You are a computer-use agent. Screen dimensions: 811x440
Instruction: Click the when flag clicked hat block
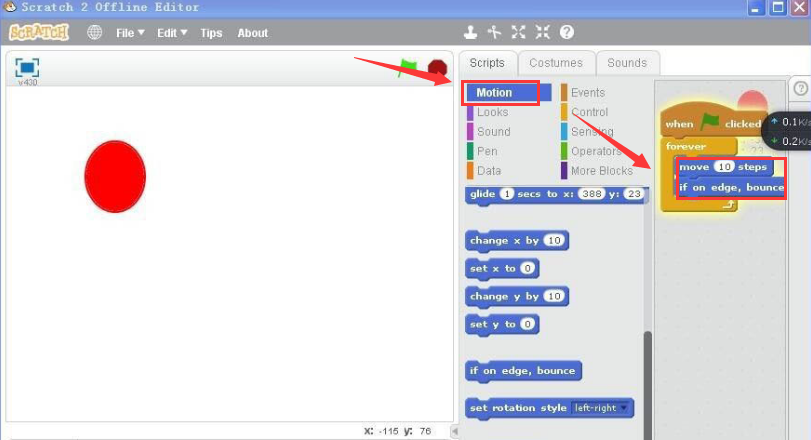(712, 120)
